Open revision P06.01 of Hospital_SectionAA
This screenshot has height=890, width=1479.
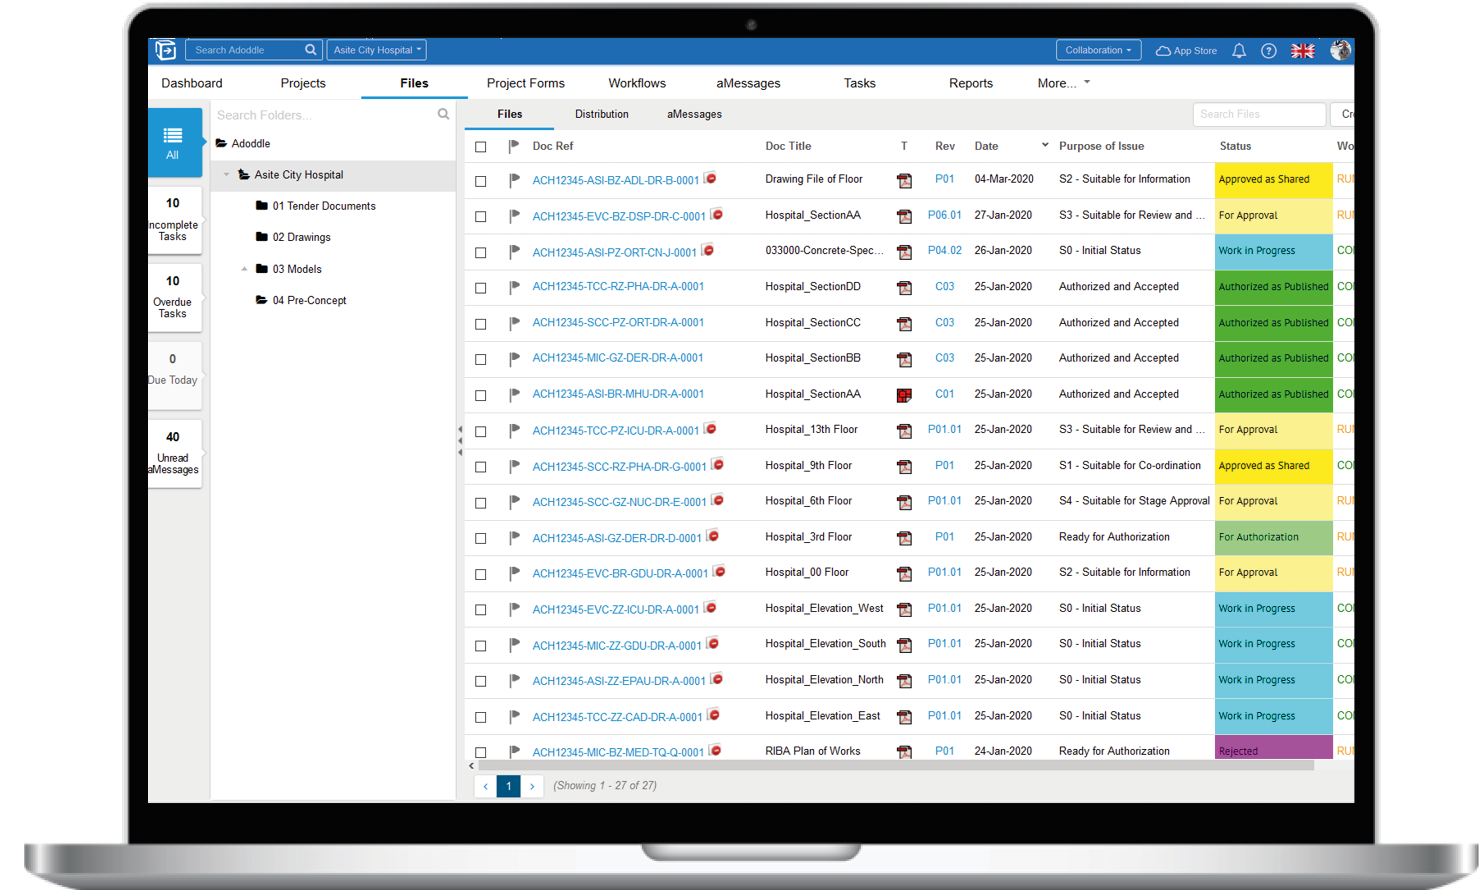pyautogui.click(x=946, y=215)
